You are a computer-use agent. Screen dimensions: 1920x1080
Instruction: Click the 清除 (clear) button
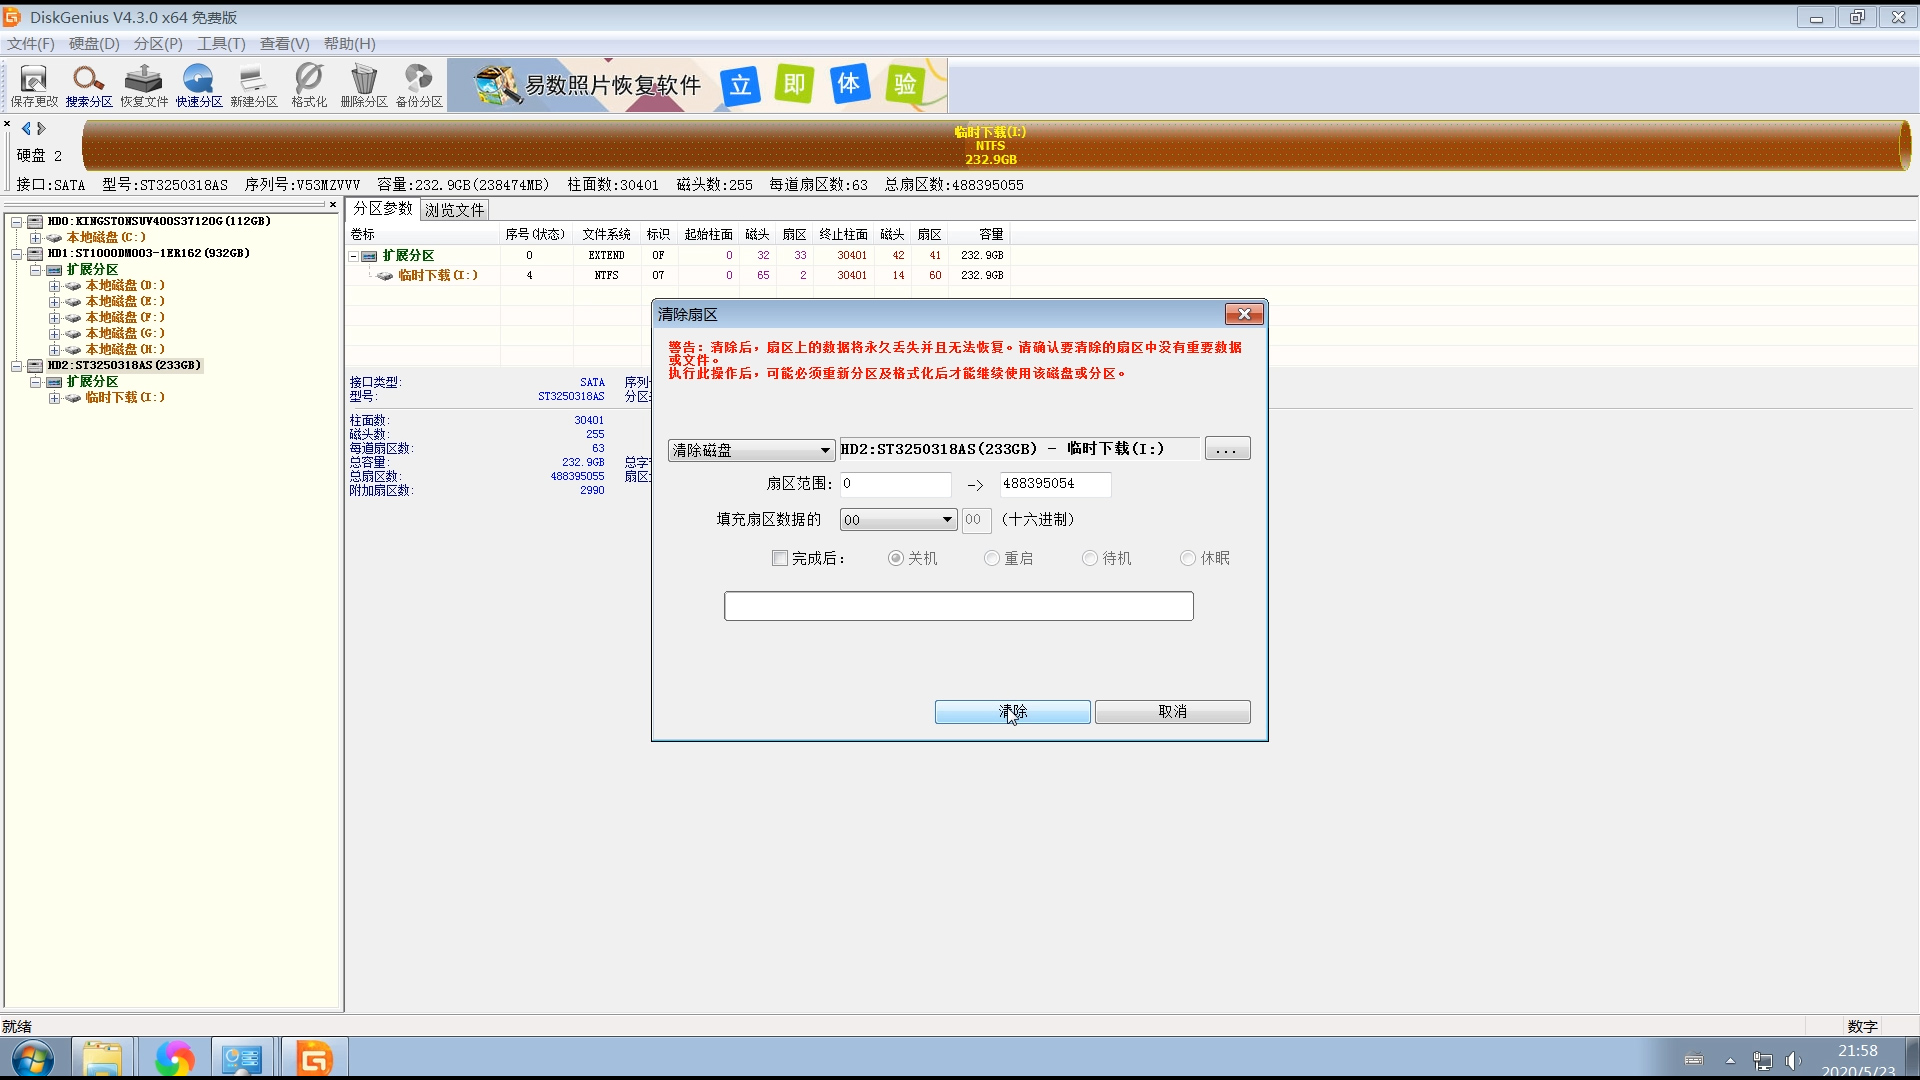(1012, 712)
